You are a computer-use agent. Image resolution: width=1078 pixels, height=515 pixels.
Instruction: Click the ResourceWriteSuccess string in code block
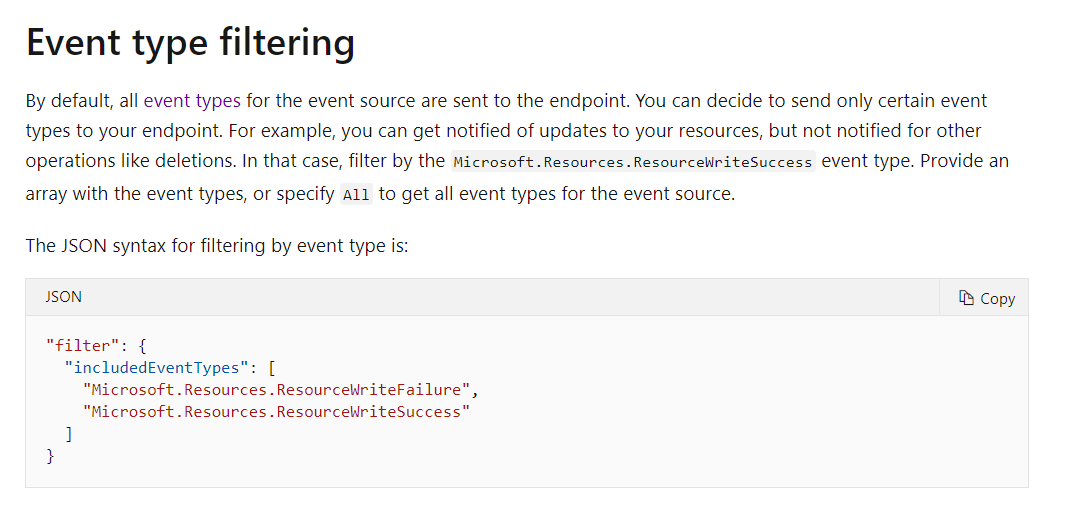tap(276, 412)
